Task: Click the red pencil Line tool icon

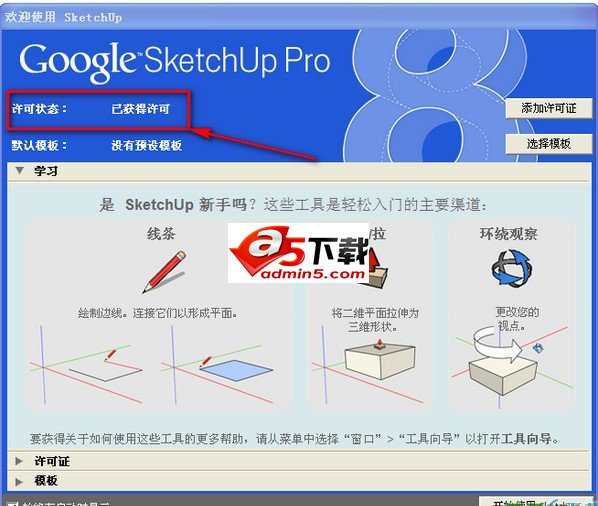Action: [x=164, y=271]
